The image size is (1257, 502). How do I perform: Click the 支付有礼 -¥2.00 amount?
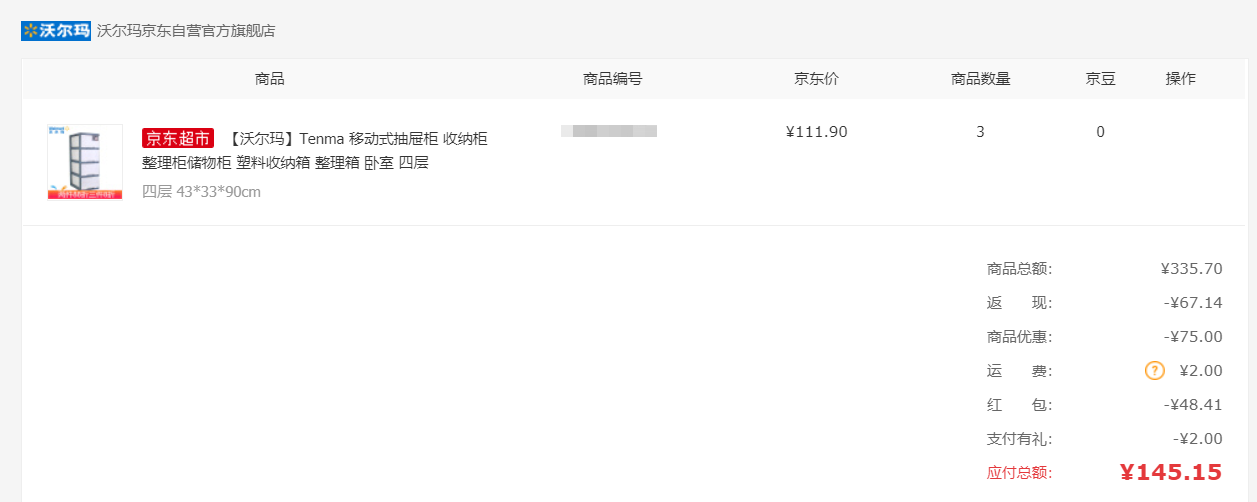pos(1197,439)
